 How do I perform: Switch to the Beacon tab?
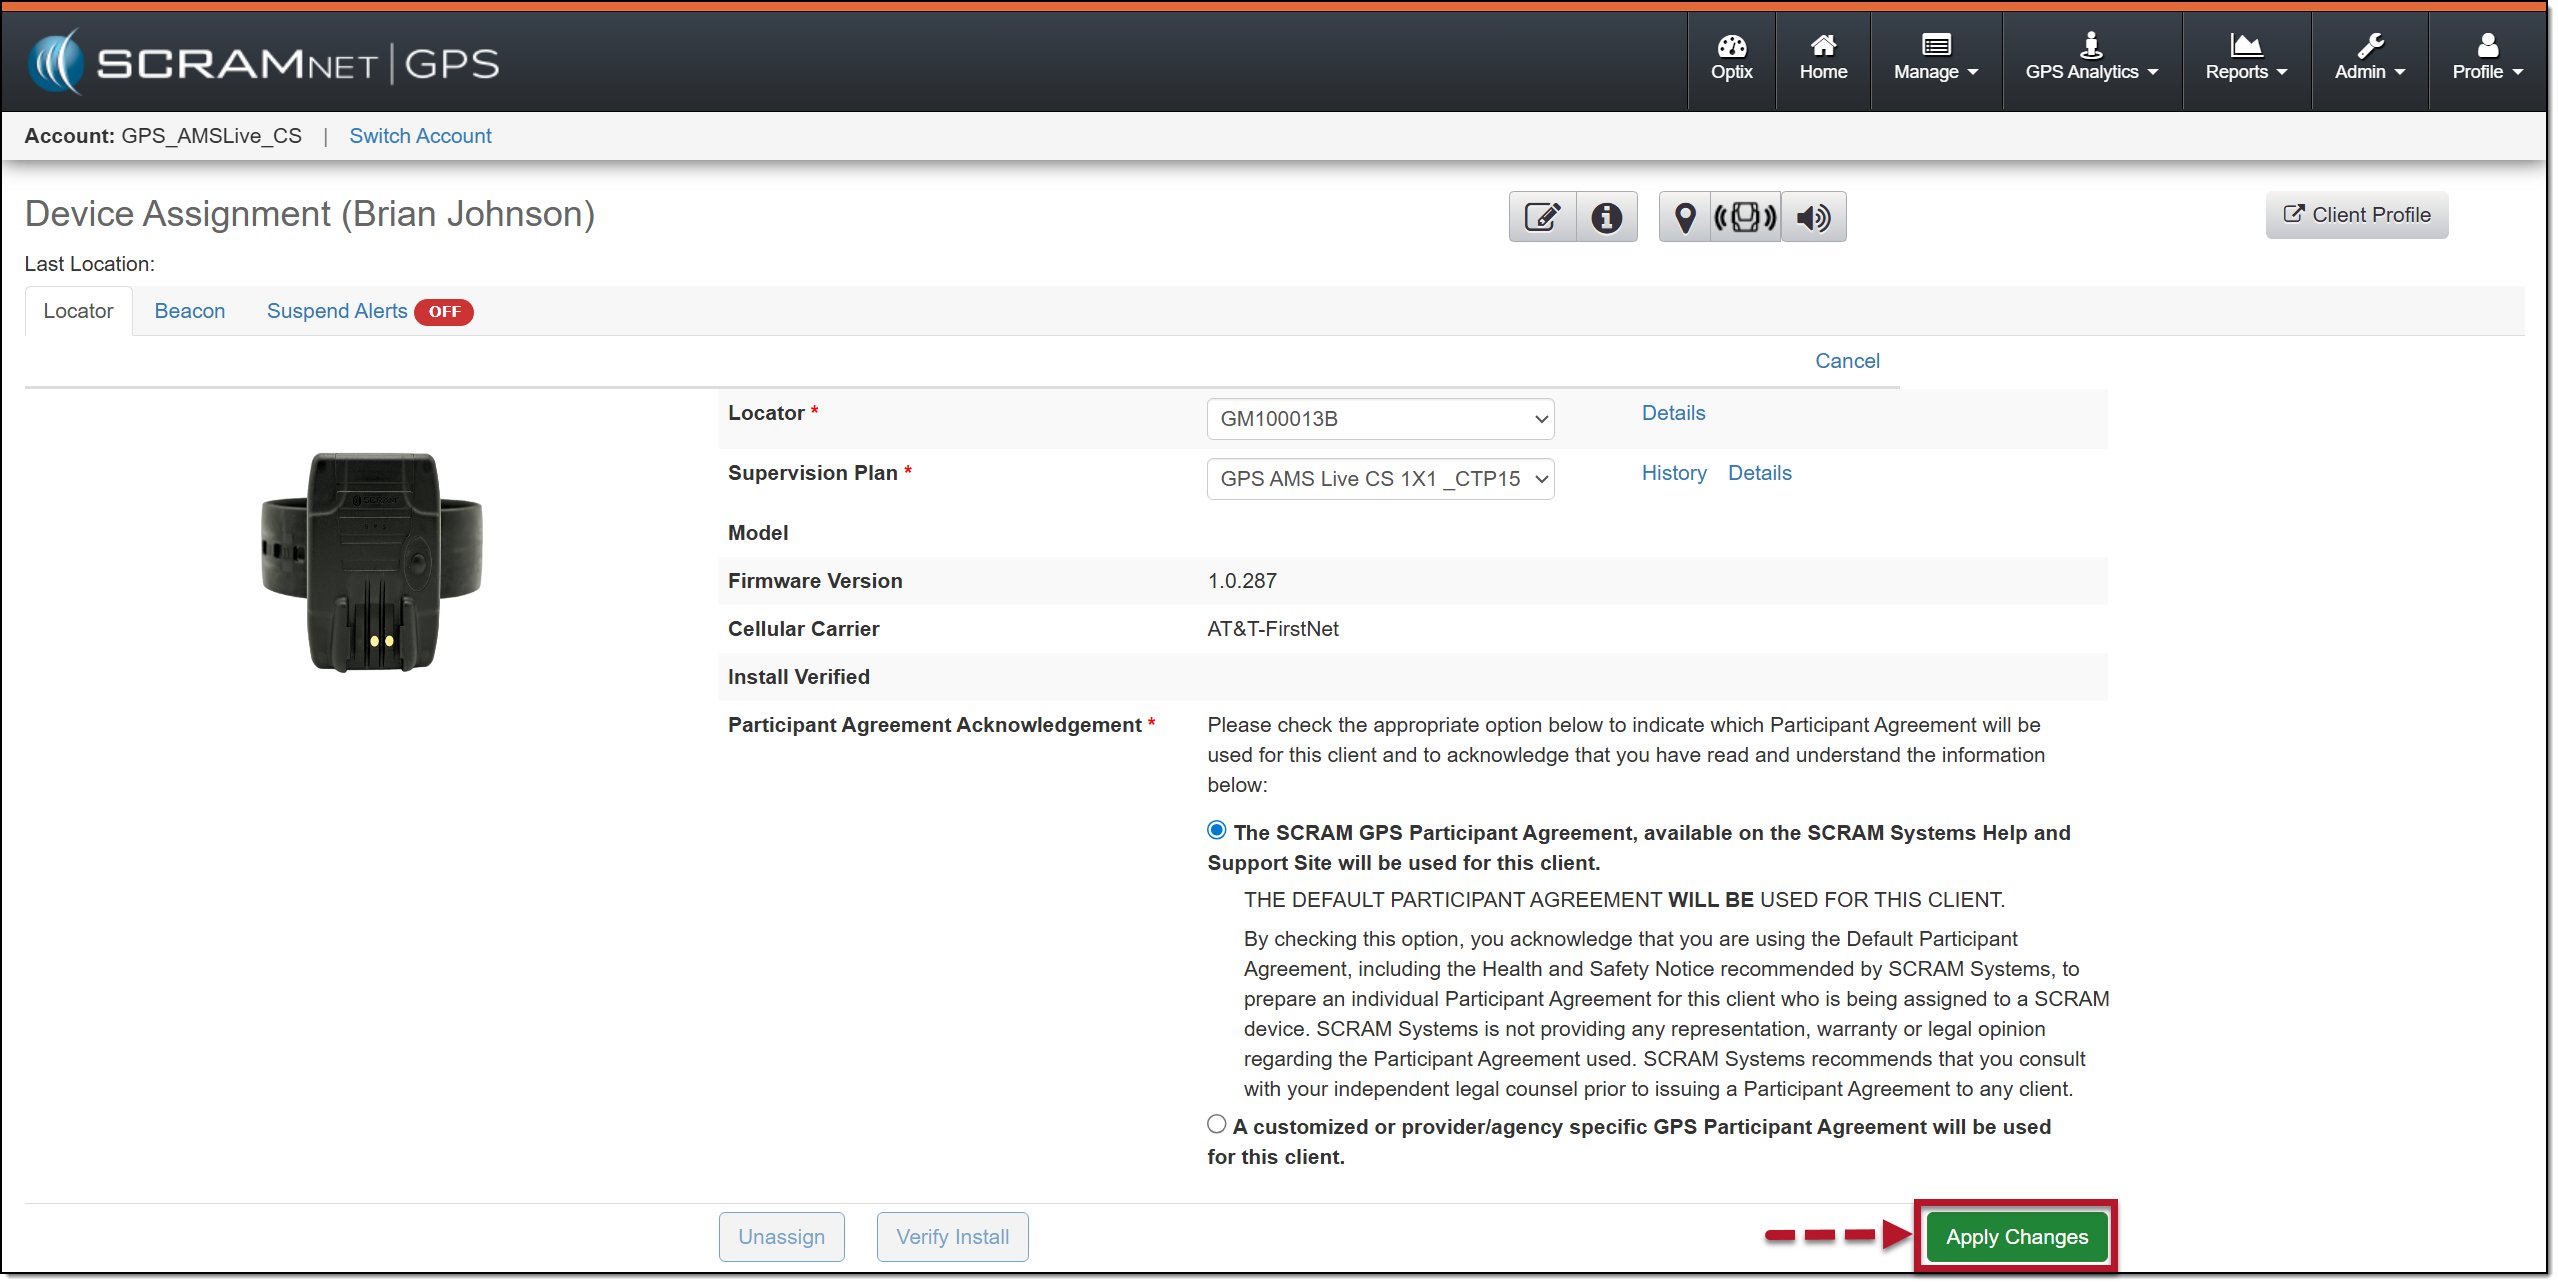pyautogui.click(x=189, y=311)
